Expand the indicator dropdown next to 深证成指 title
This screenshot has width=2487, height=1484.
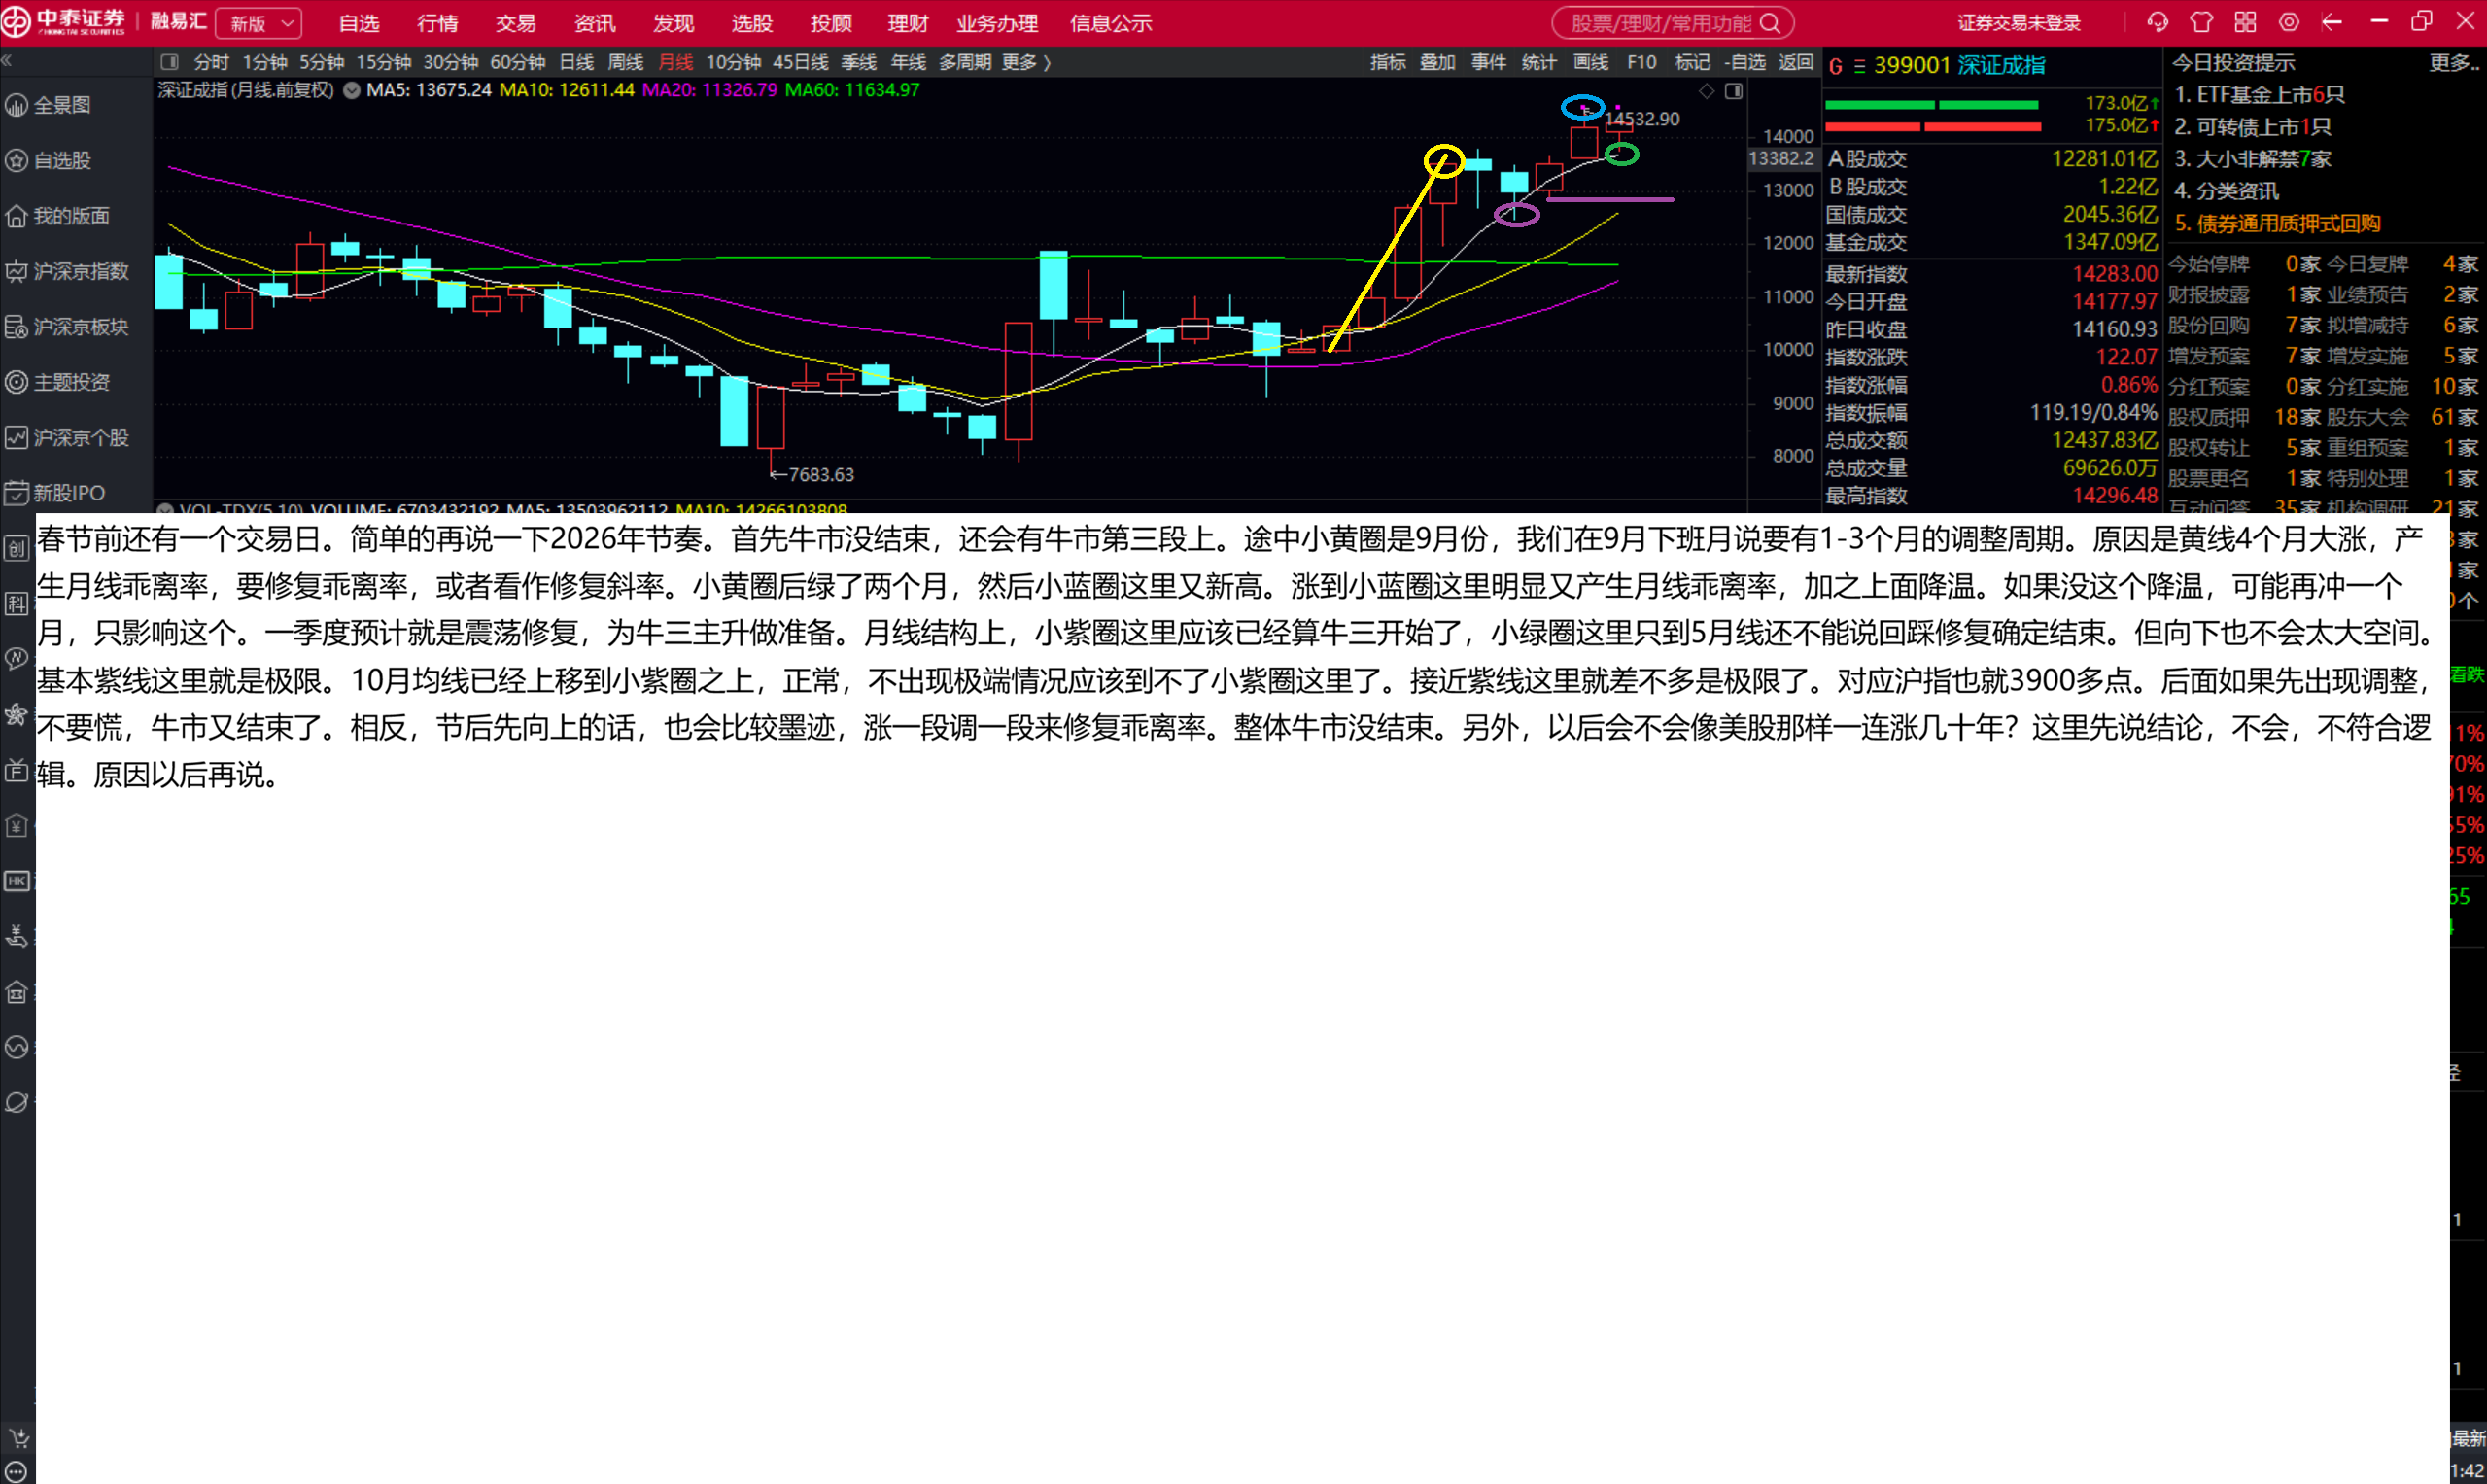(352, 90)
